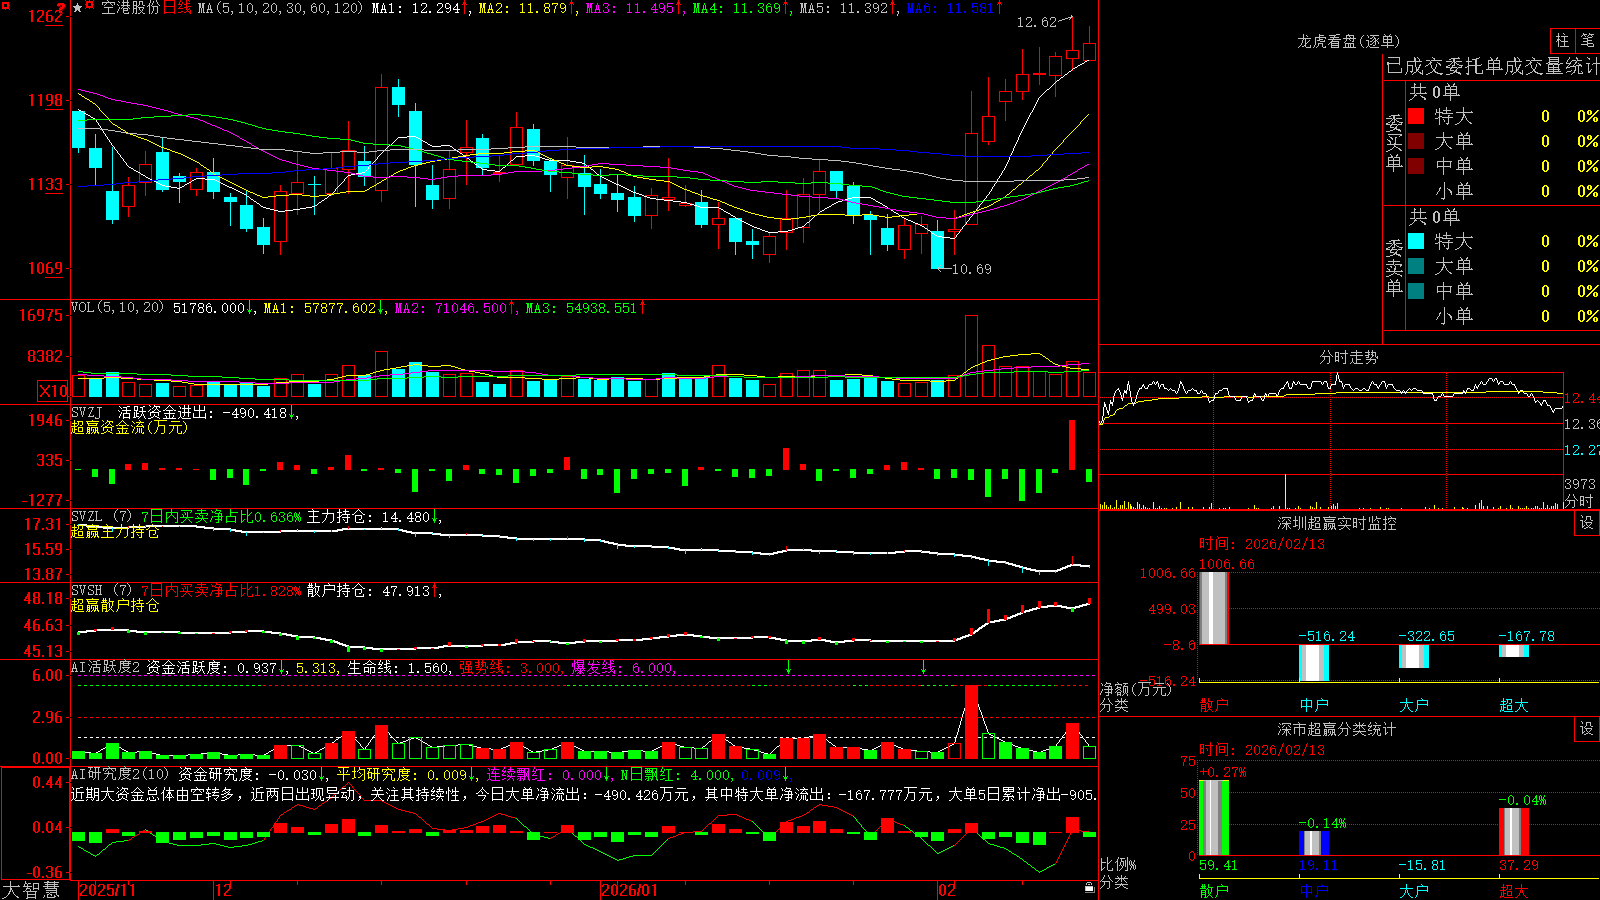Click the 散户 bar in the realtime monitor chart

1214,608
